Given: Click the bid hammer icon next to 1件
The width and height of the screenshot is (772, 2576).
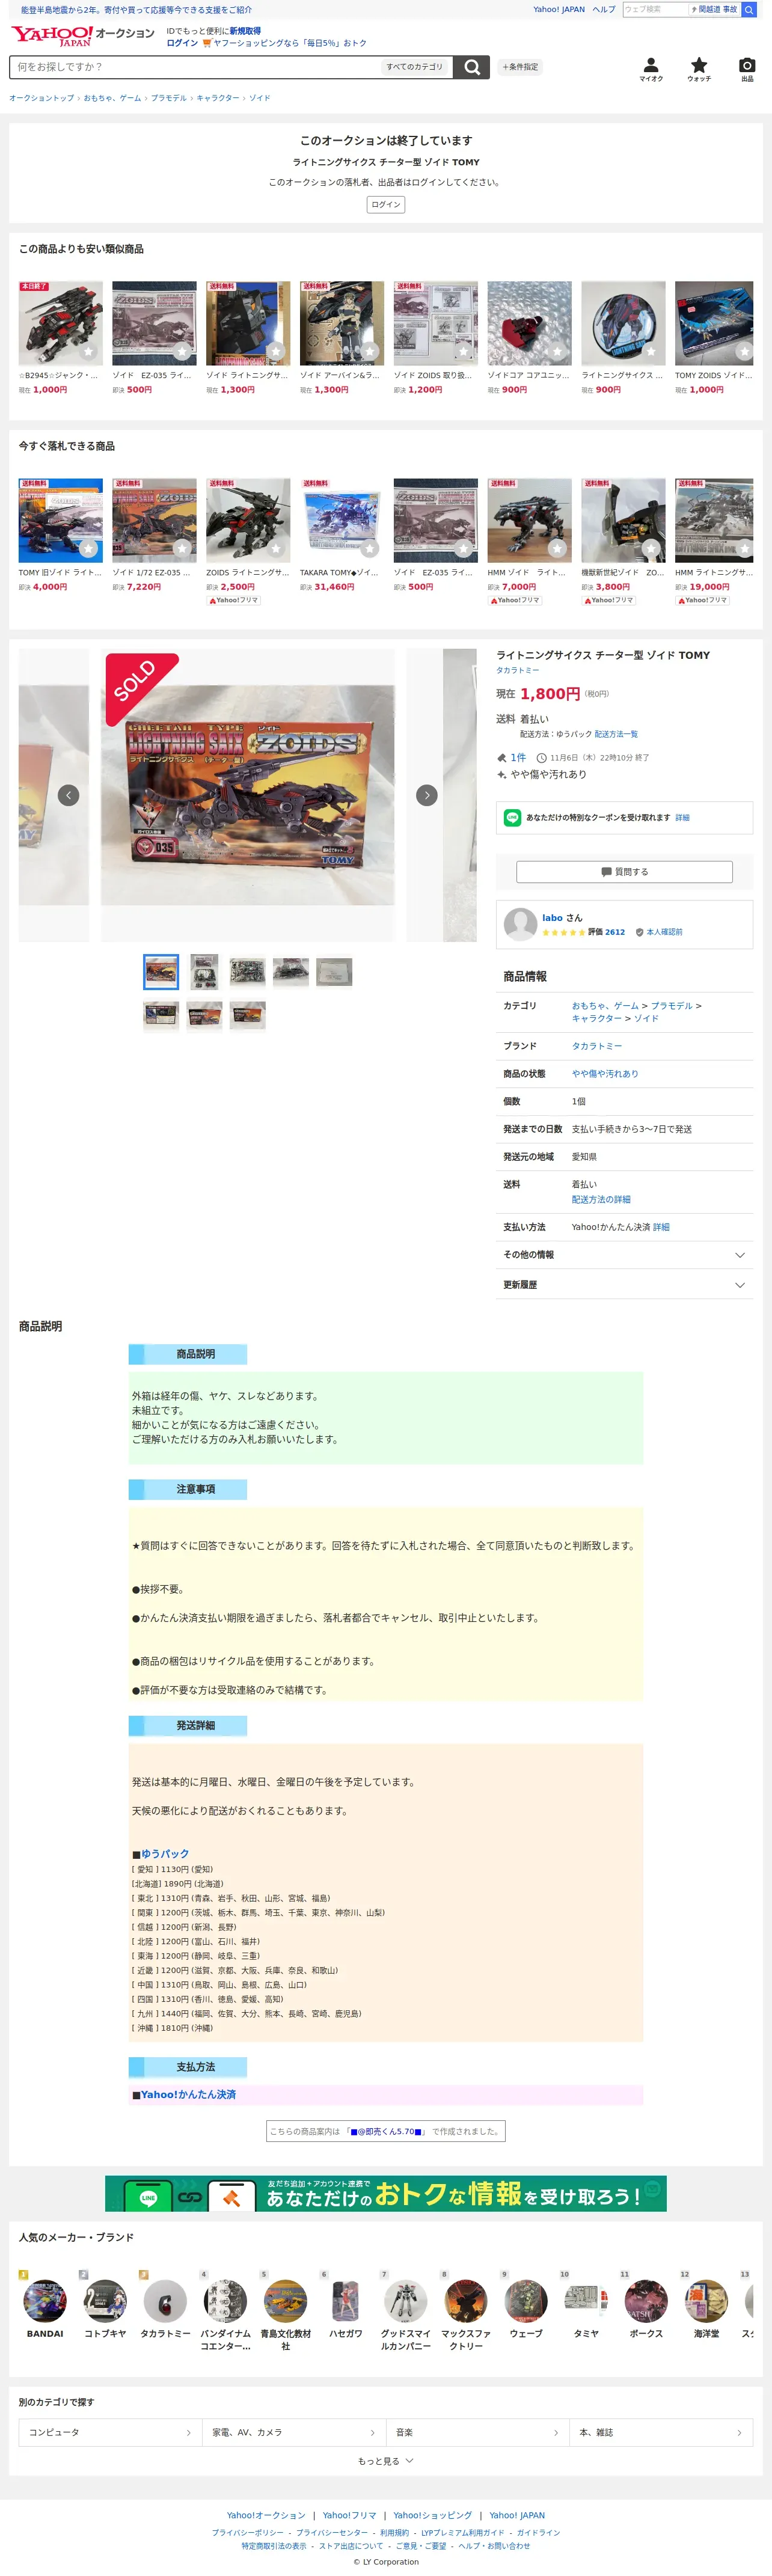Looking at the screenshot, I should [502, 758].
